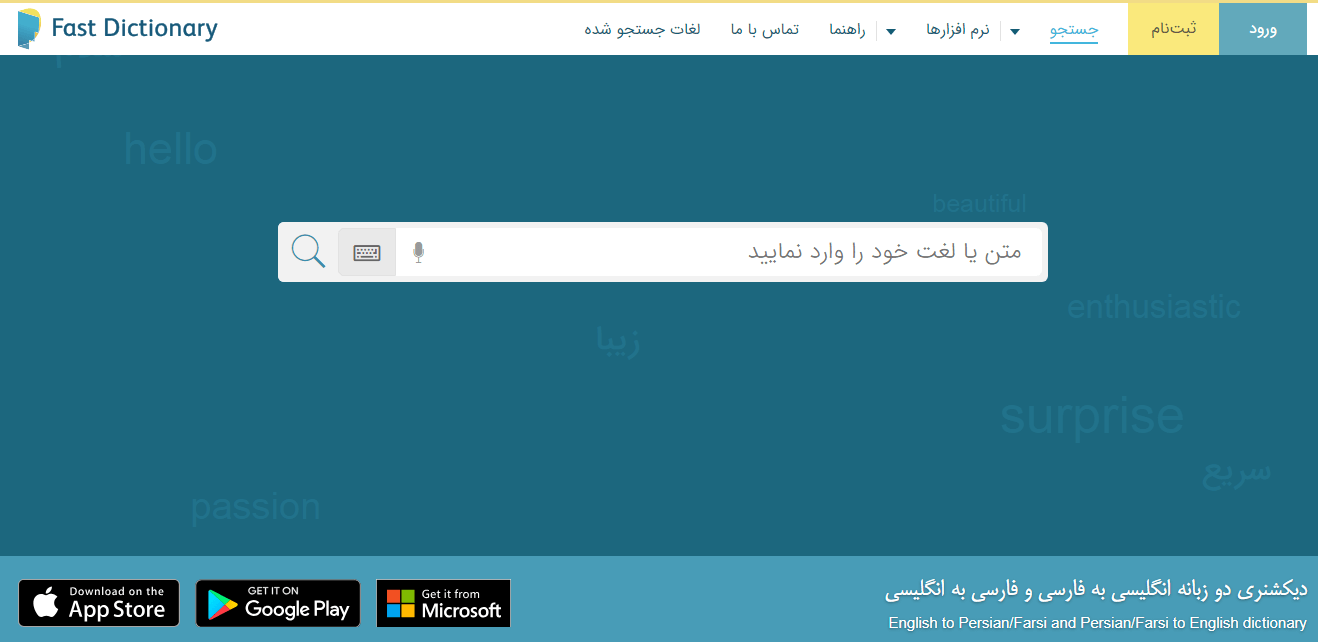This screenshot has height=642, width=1318.
Task: Click the Fast Dictionary title text
Action: pos(134,29)
